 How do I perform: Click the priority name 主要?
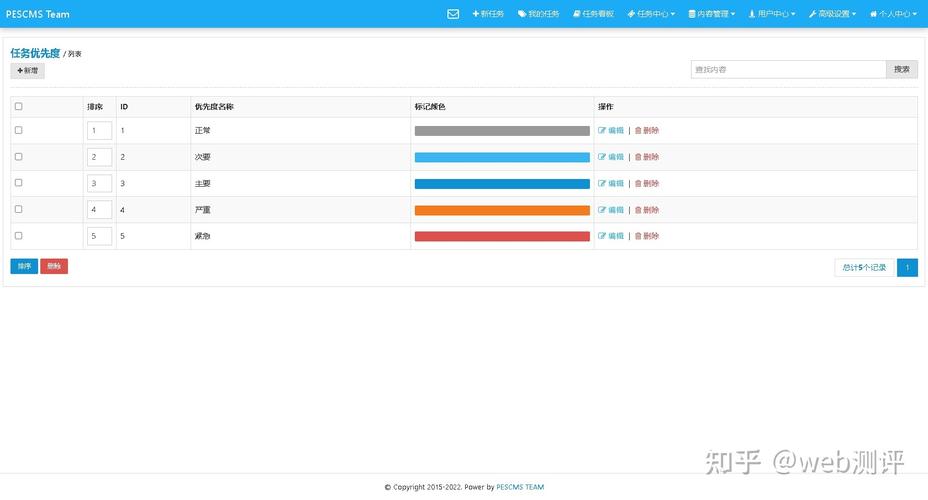tap(202, 183)
